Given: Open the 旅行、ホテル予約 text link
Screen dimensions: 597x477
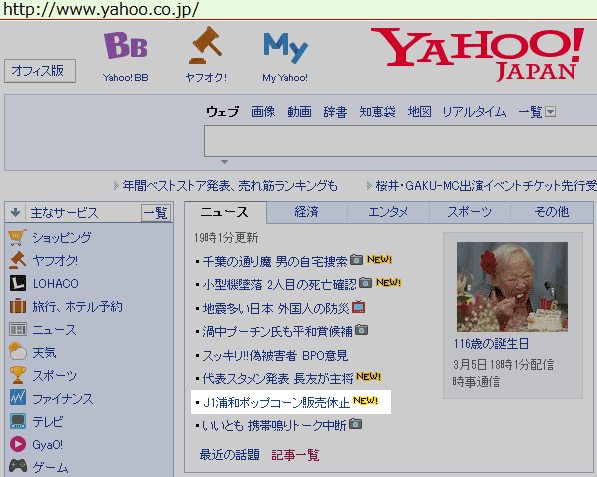Looking at the screenshot, I should pyautogui.click(x=78, y=306).
